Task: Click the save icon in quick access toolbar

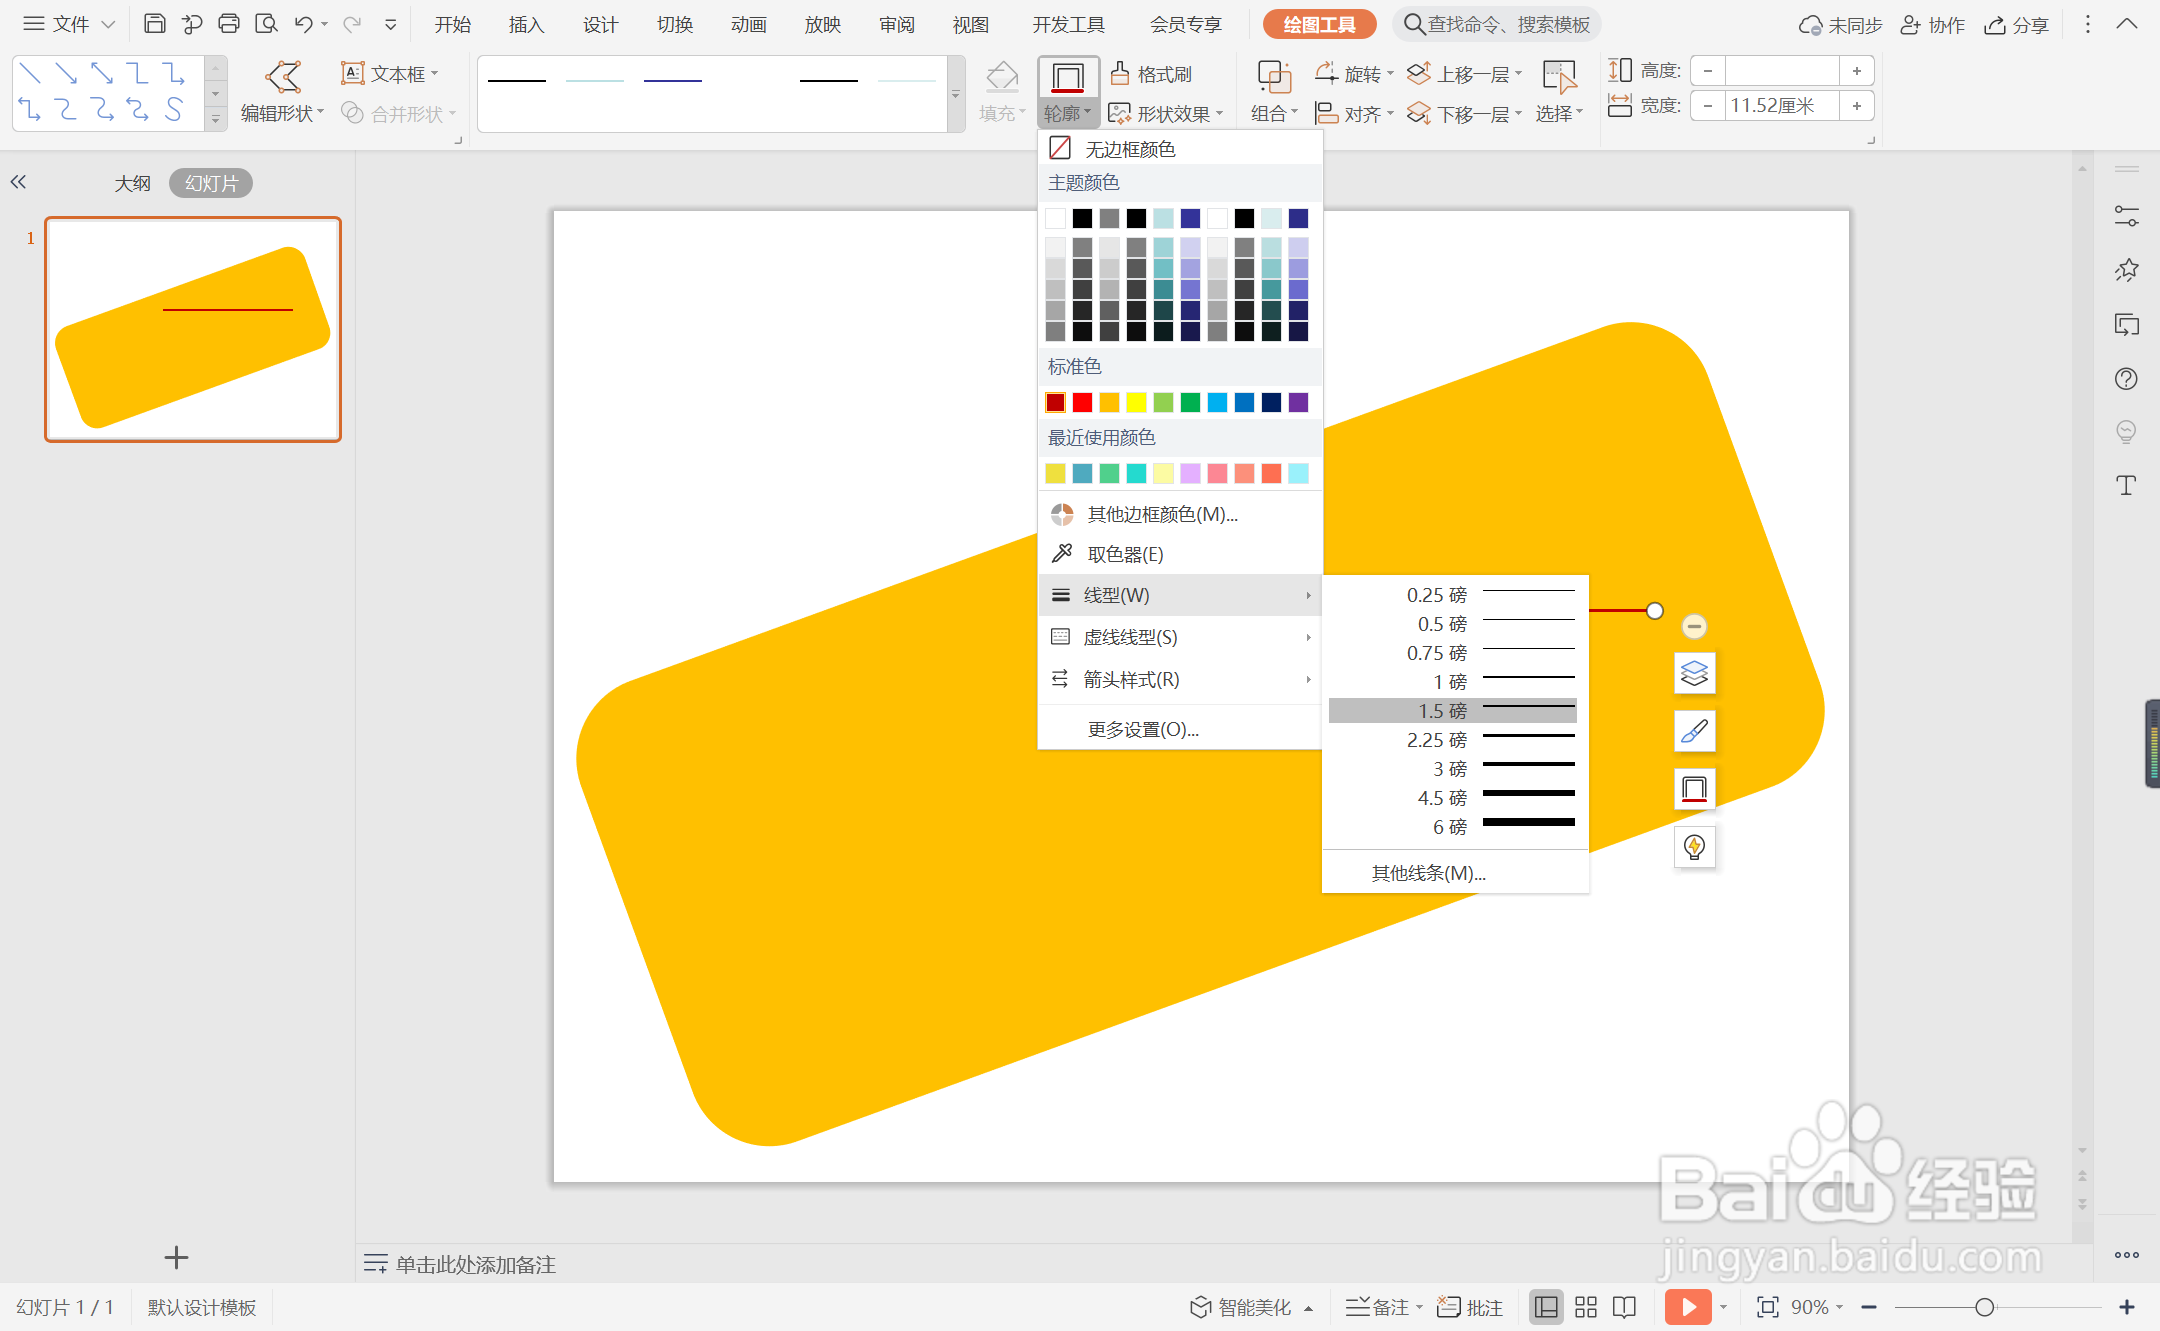Action: click(x=154, y=24)
